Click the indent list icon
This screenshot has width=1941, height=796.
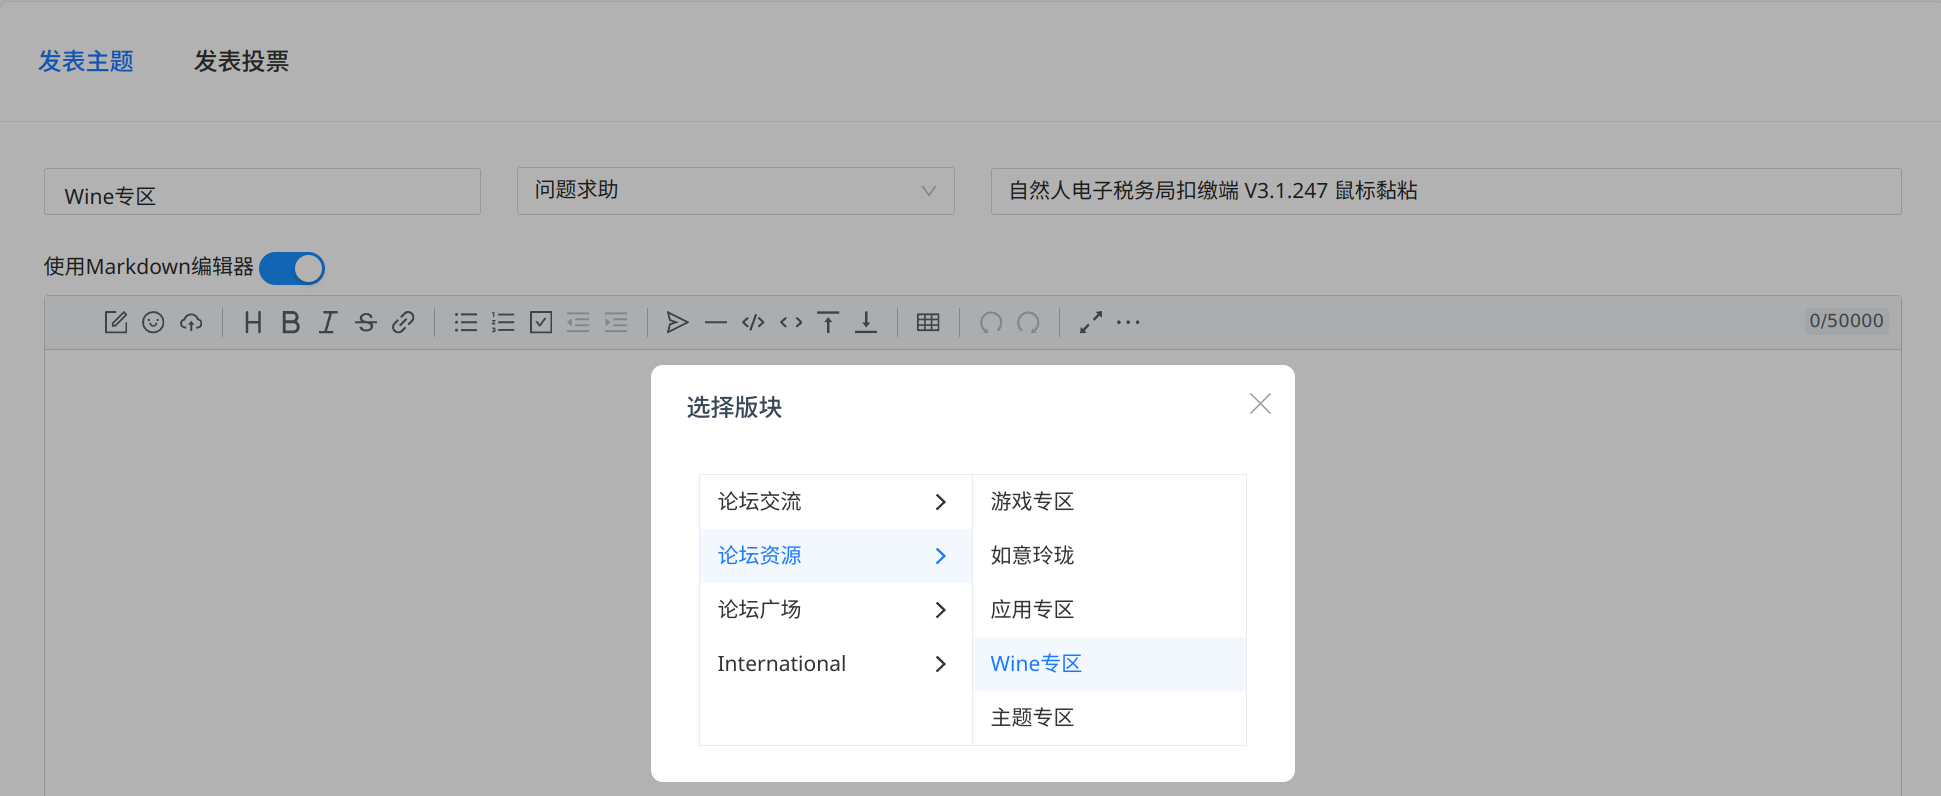pos(616,322)
